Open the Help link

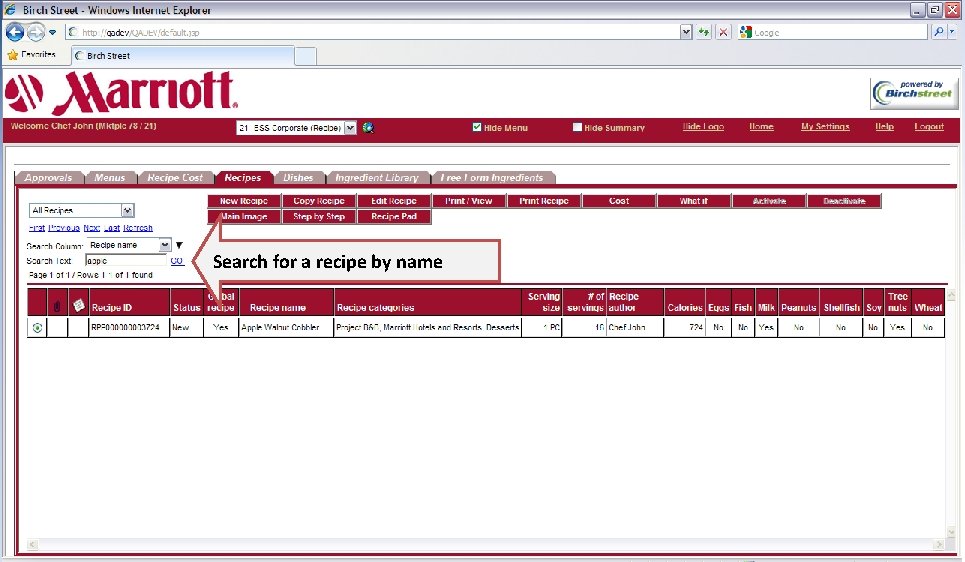pyautogui.click(x=884, y=126)
